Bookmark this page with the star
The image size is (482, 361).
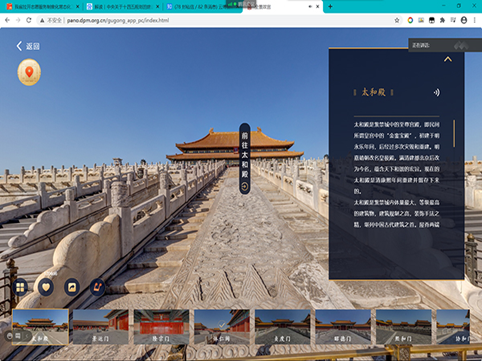pos(397,20)
